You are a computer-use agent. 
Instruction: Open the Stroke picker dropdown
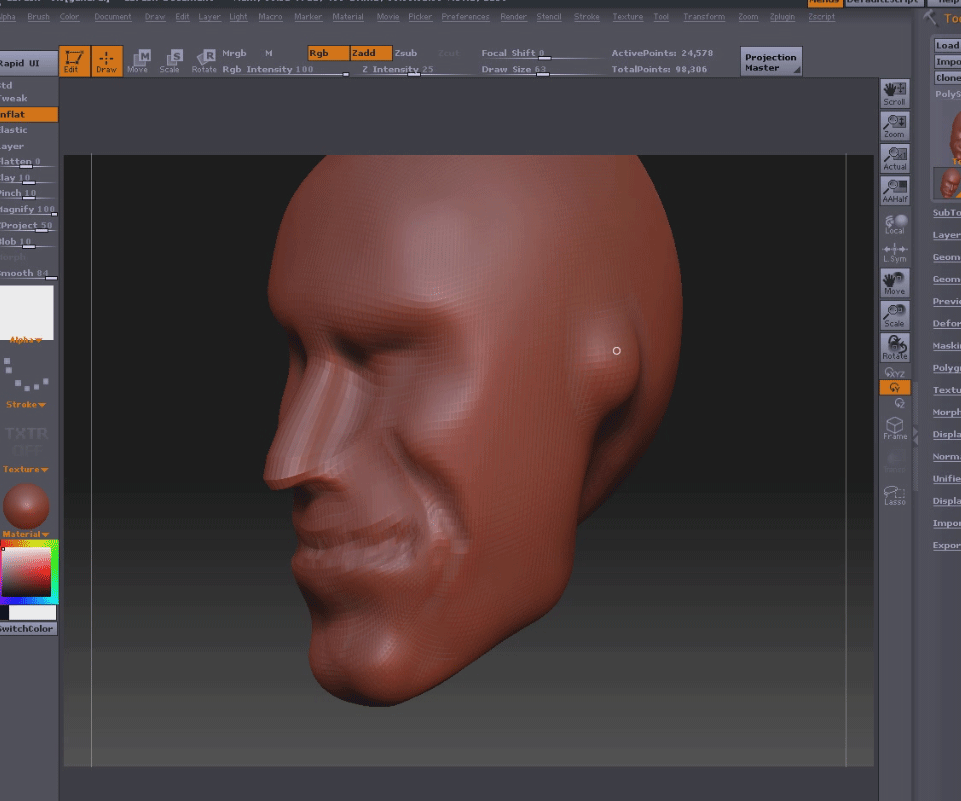[x=27, y=404]
